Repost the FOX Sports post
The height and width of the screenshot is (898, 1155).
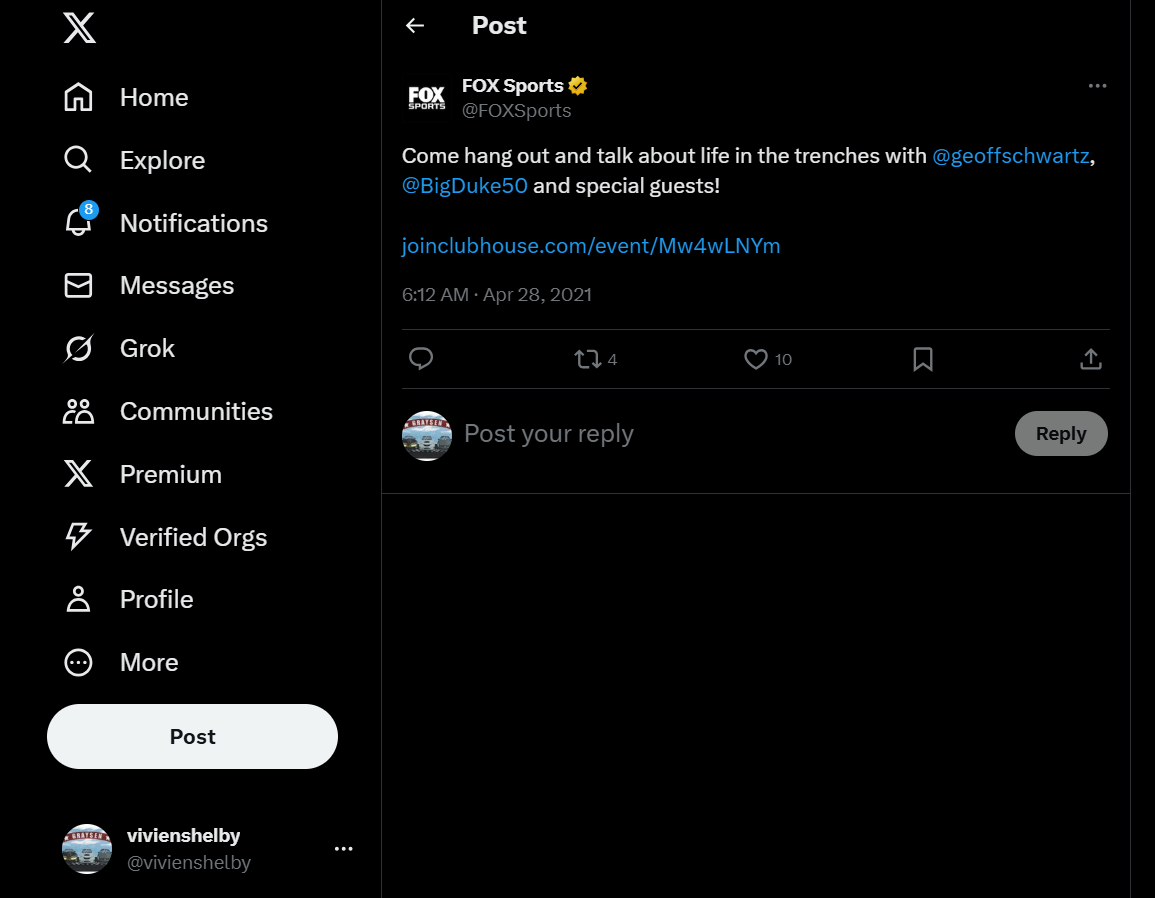(587, 359)
